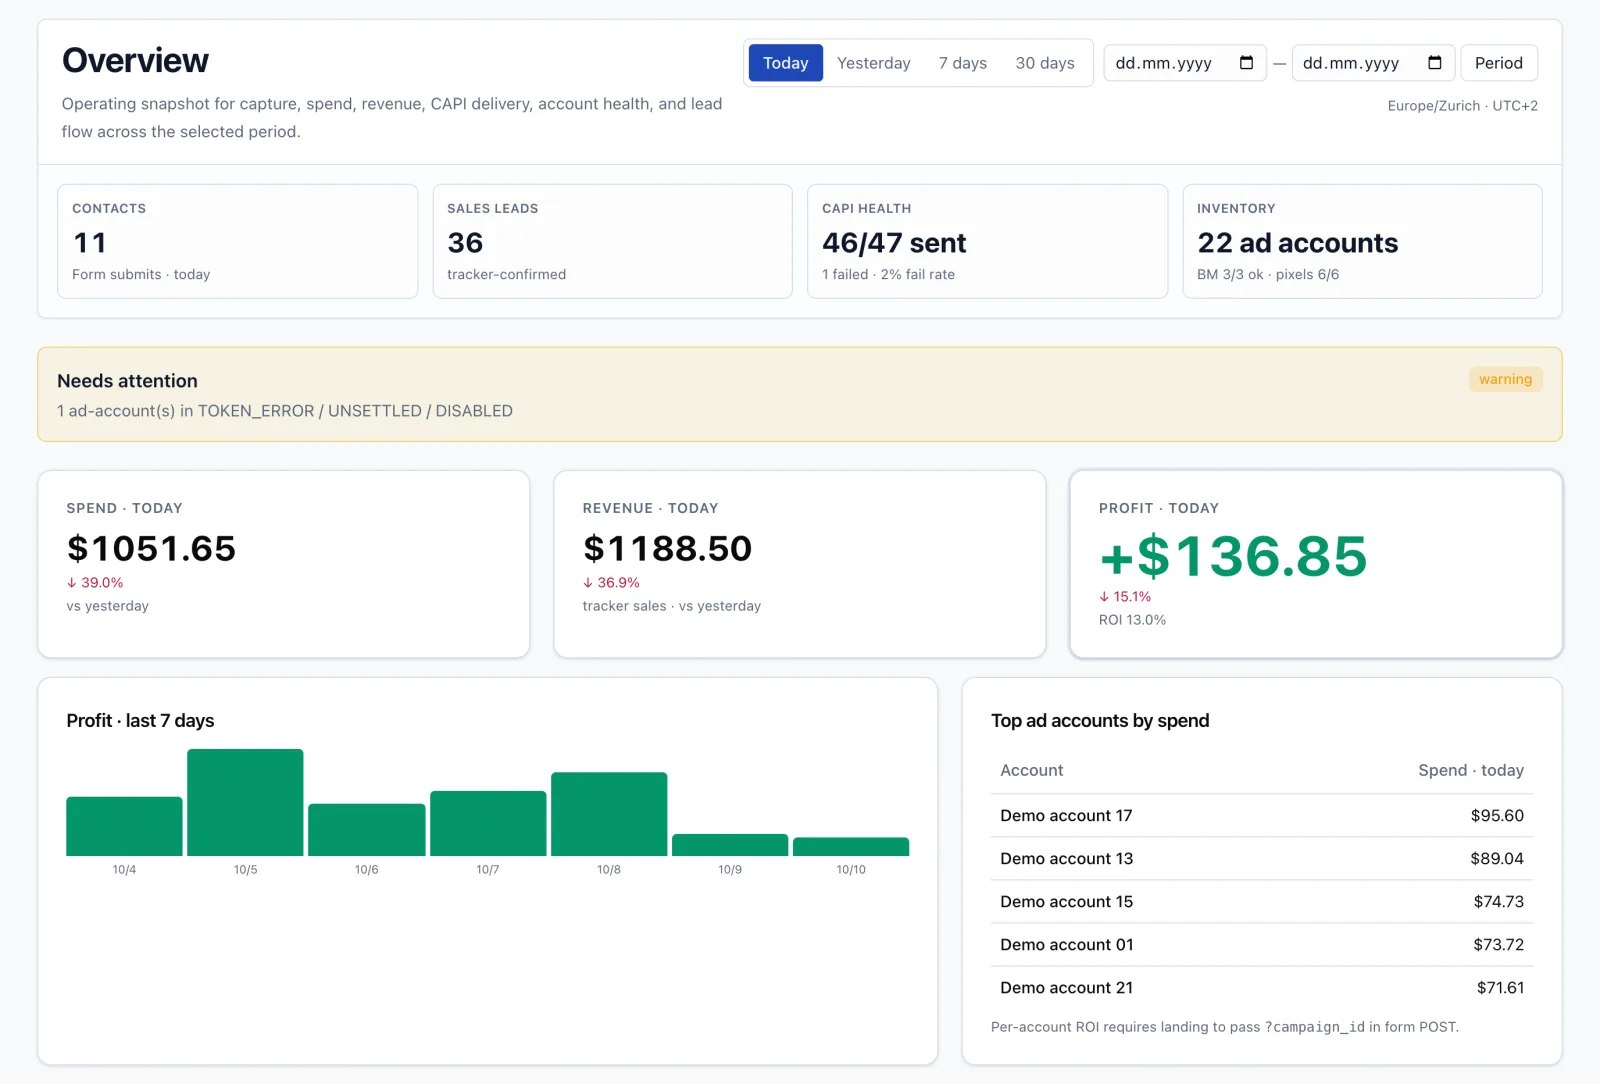The image size is (1600, 1084).
Task: Select the Demo account 01 row
Action: coord(1262,945)
